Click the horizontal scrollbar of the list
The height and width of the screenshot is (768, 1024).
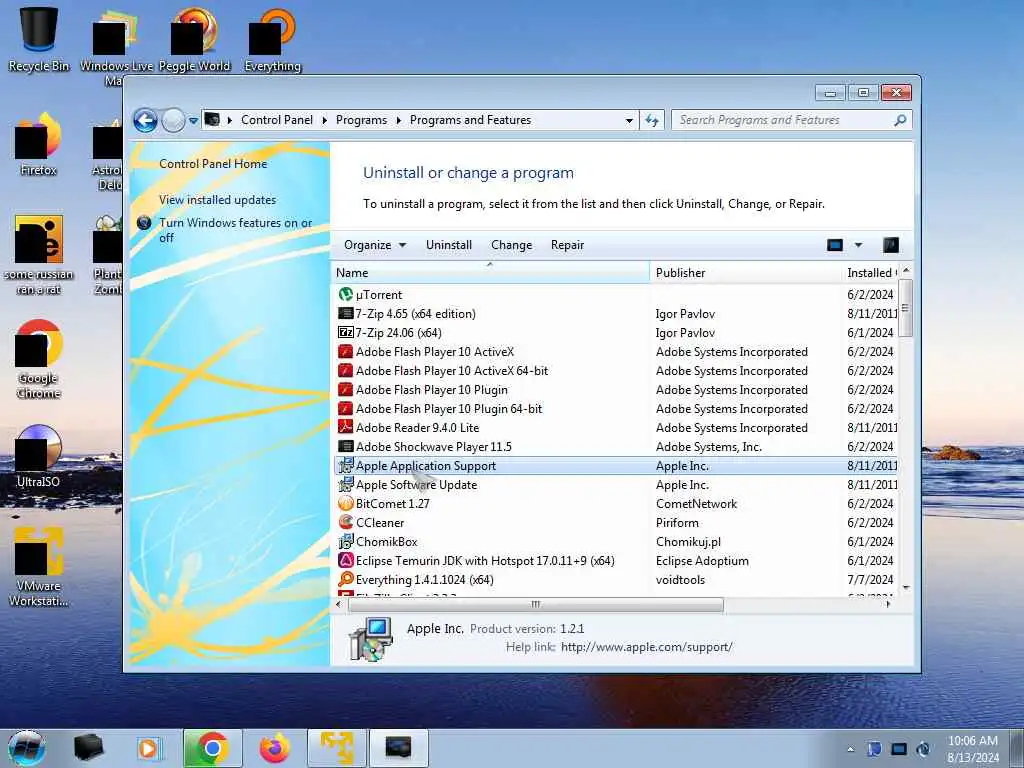536,605
